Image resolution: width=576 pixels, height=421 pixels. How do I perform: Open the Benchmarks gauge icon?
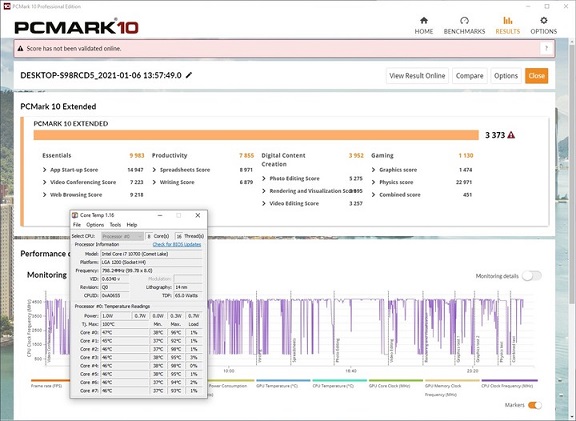coord(464,20)
